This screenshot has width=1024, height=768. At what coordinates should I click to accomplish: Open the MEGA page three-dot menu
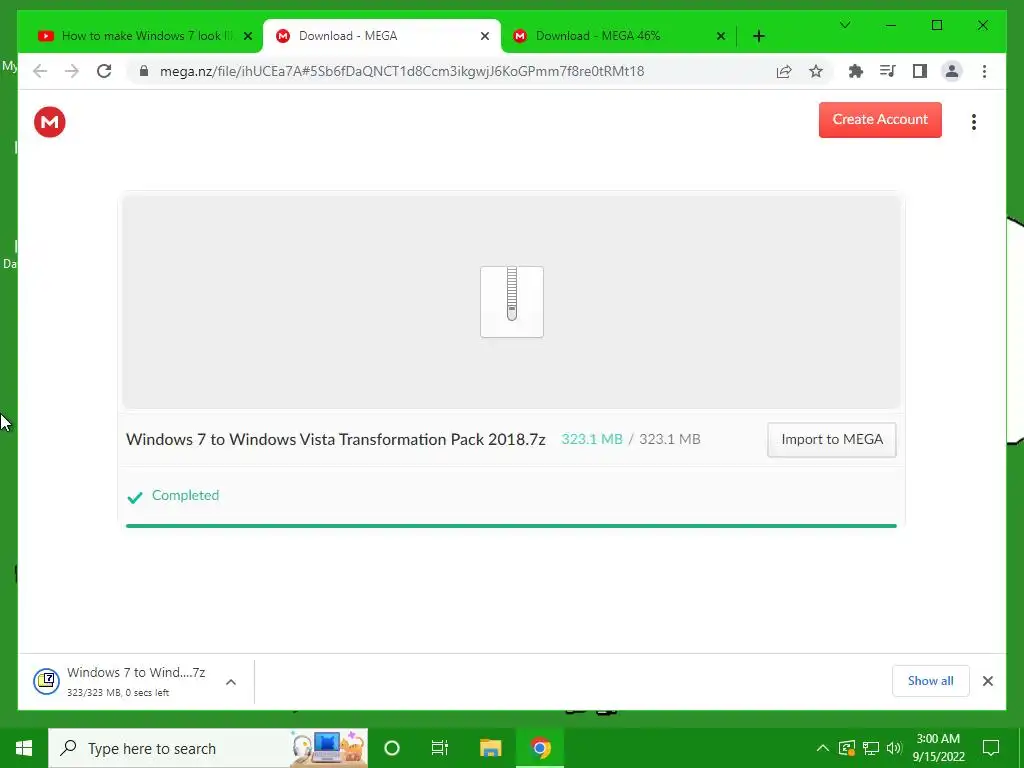tap(973, 122)
